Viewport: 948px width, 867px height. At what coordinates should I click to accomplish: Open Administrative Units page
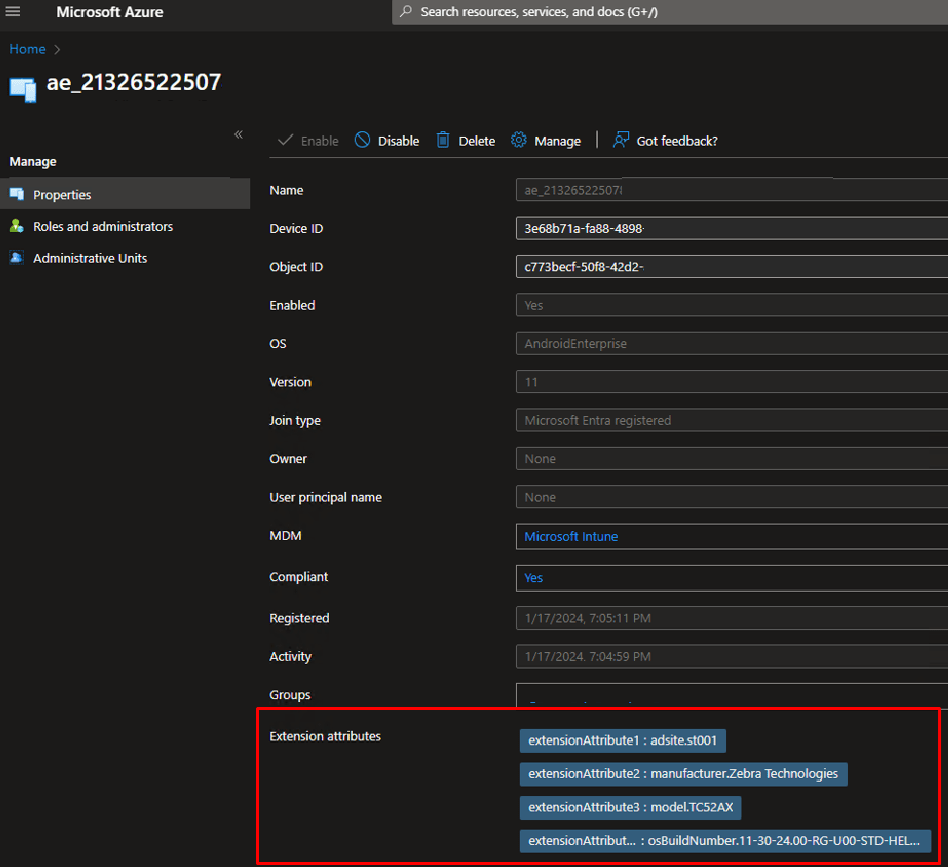pos(90,258)
